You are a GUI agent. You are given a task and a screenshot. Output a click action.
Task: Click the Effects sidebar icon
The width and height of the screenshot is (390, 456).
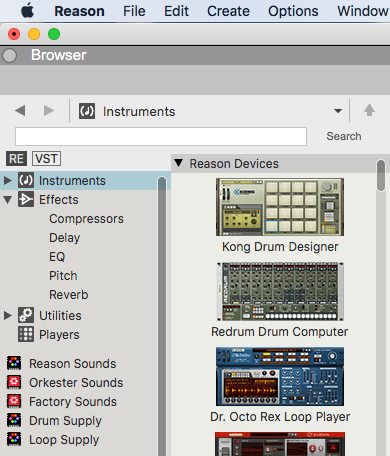[x=26, y=199]
